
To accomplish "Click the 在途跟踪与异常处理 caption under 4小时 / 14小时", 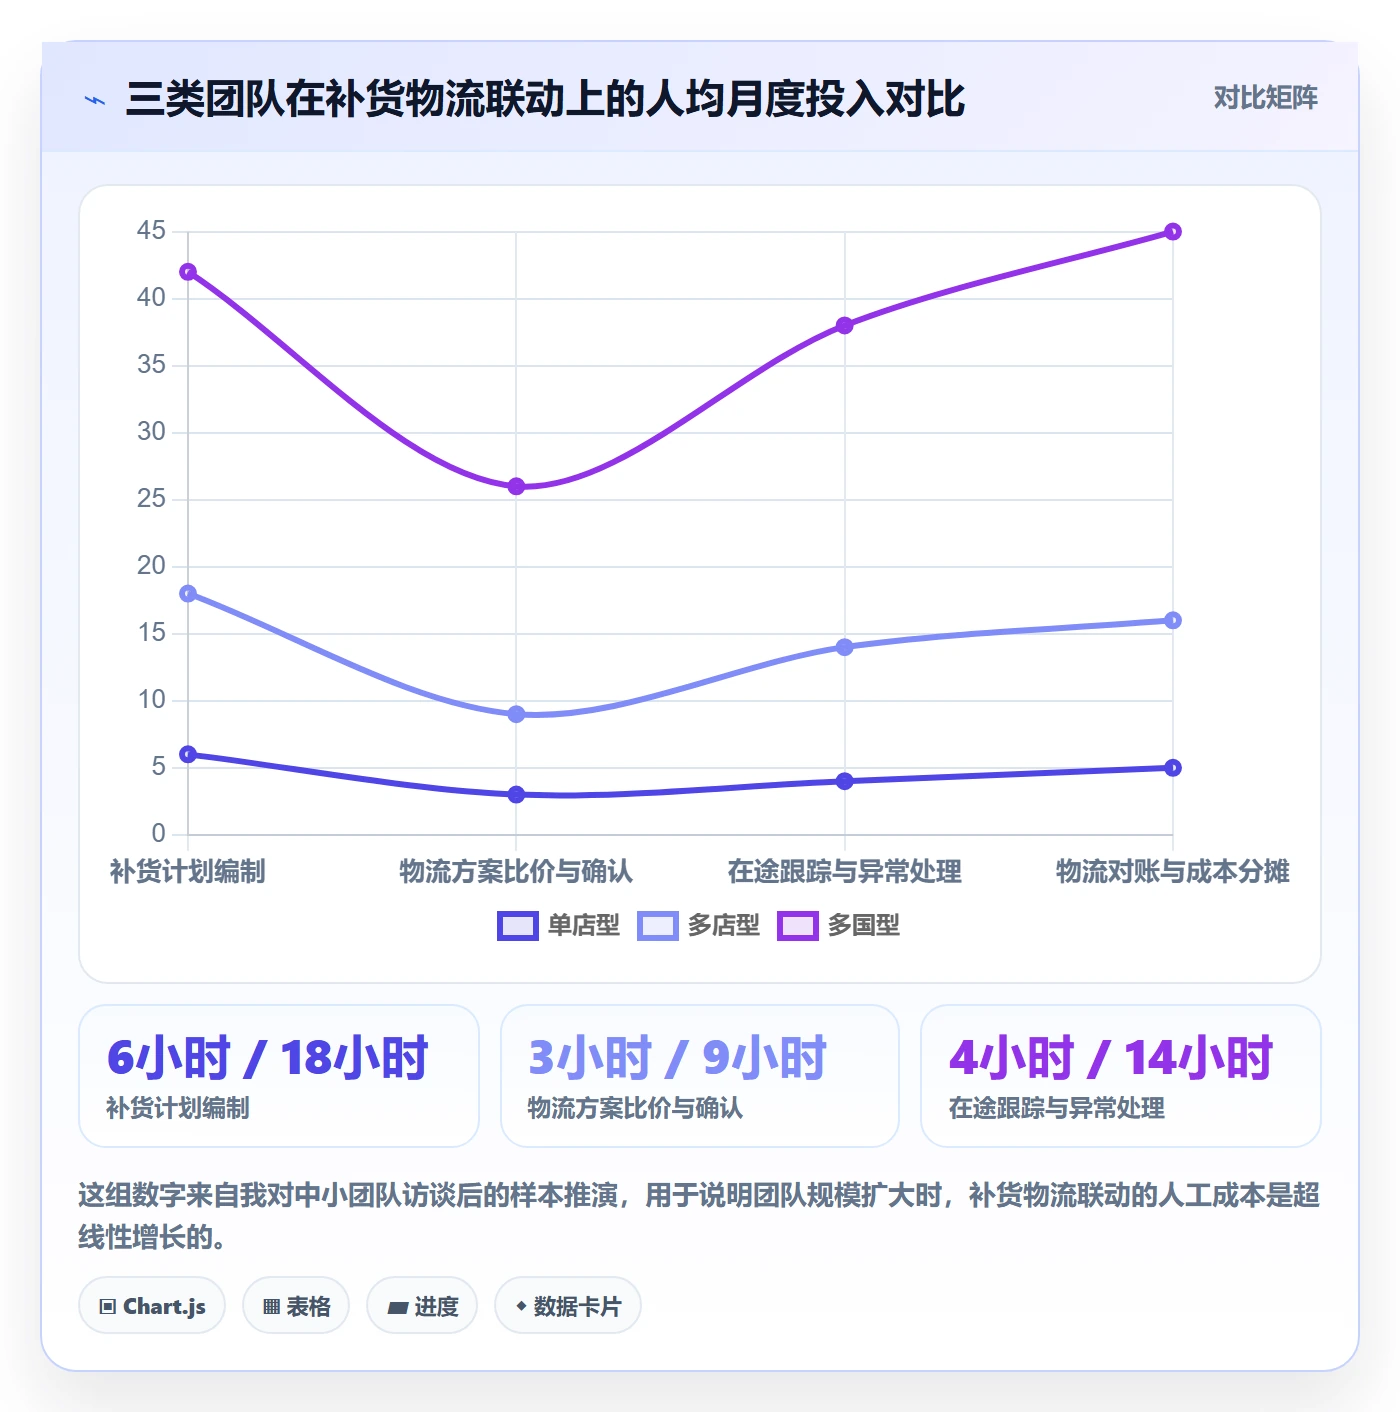I will pyautogui.click(x=1057, y=1108).
